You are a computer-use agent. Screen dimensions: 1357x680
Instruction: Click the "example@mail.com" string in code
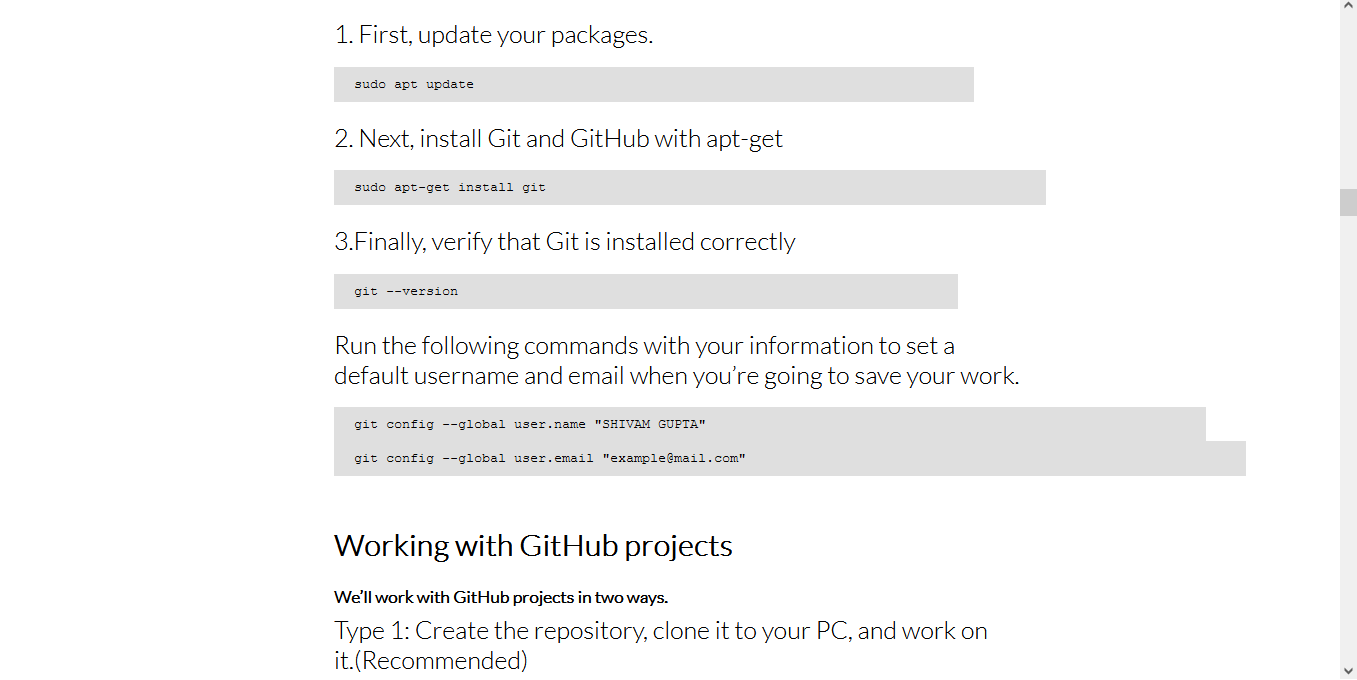click(674, 458)
